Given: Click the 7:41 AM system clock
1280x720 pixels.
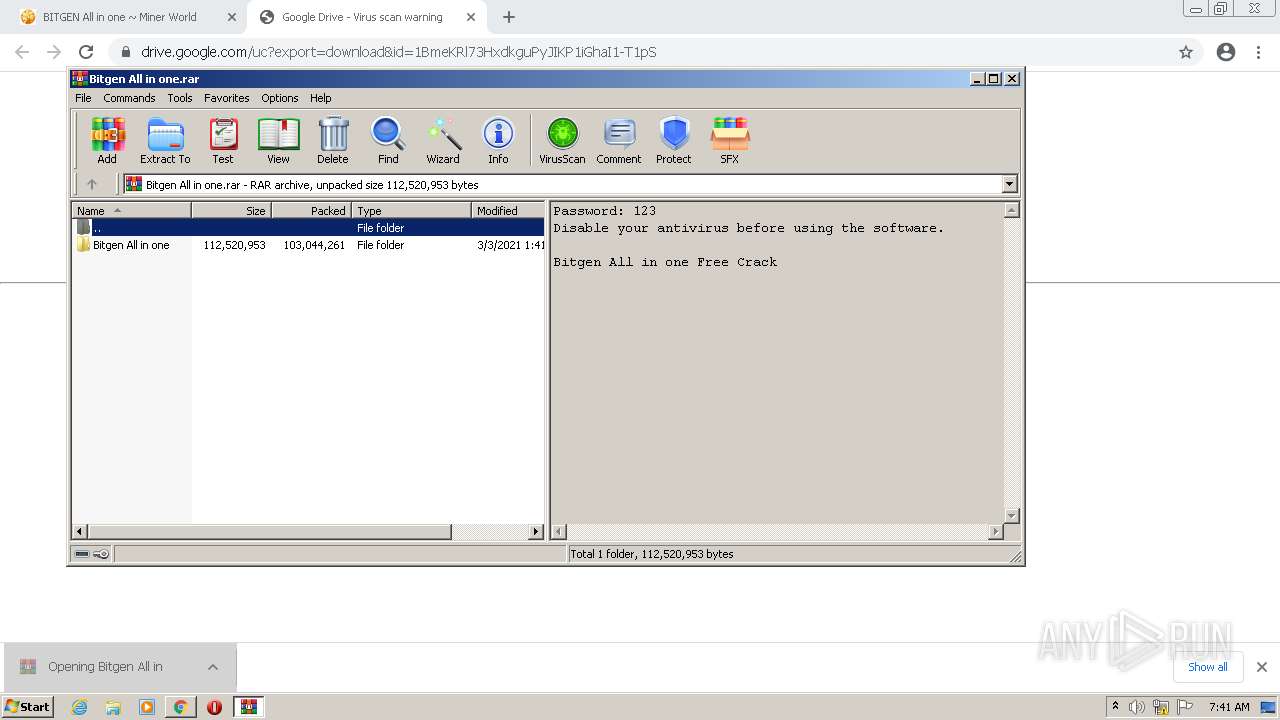Looking at the screenshot, I should point(1229,707).
